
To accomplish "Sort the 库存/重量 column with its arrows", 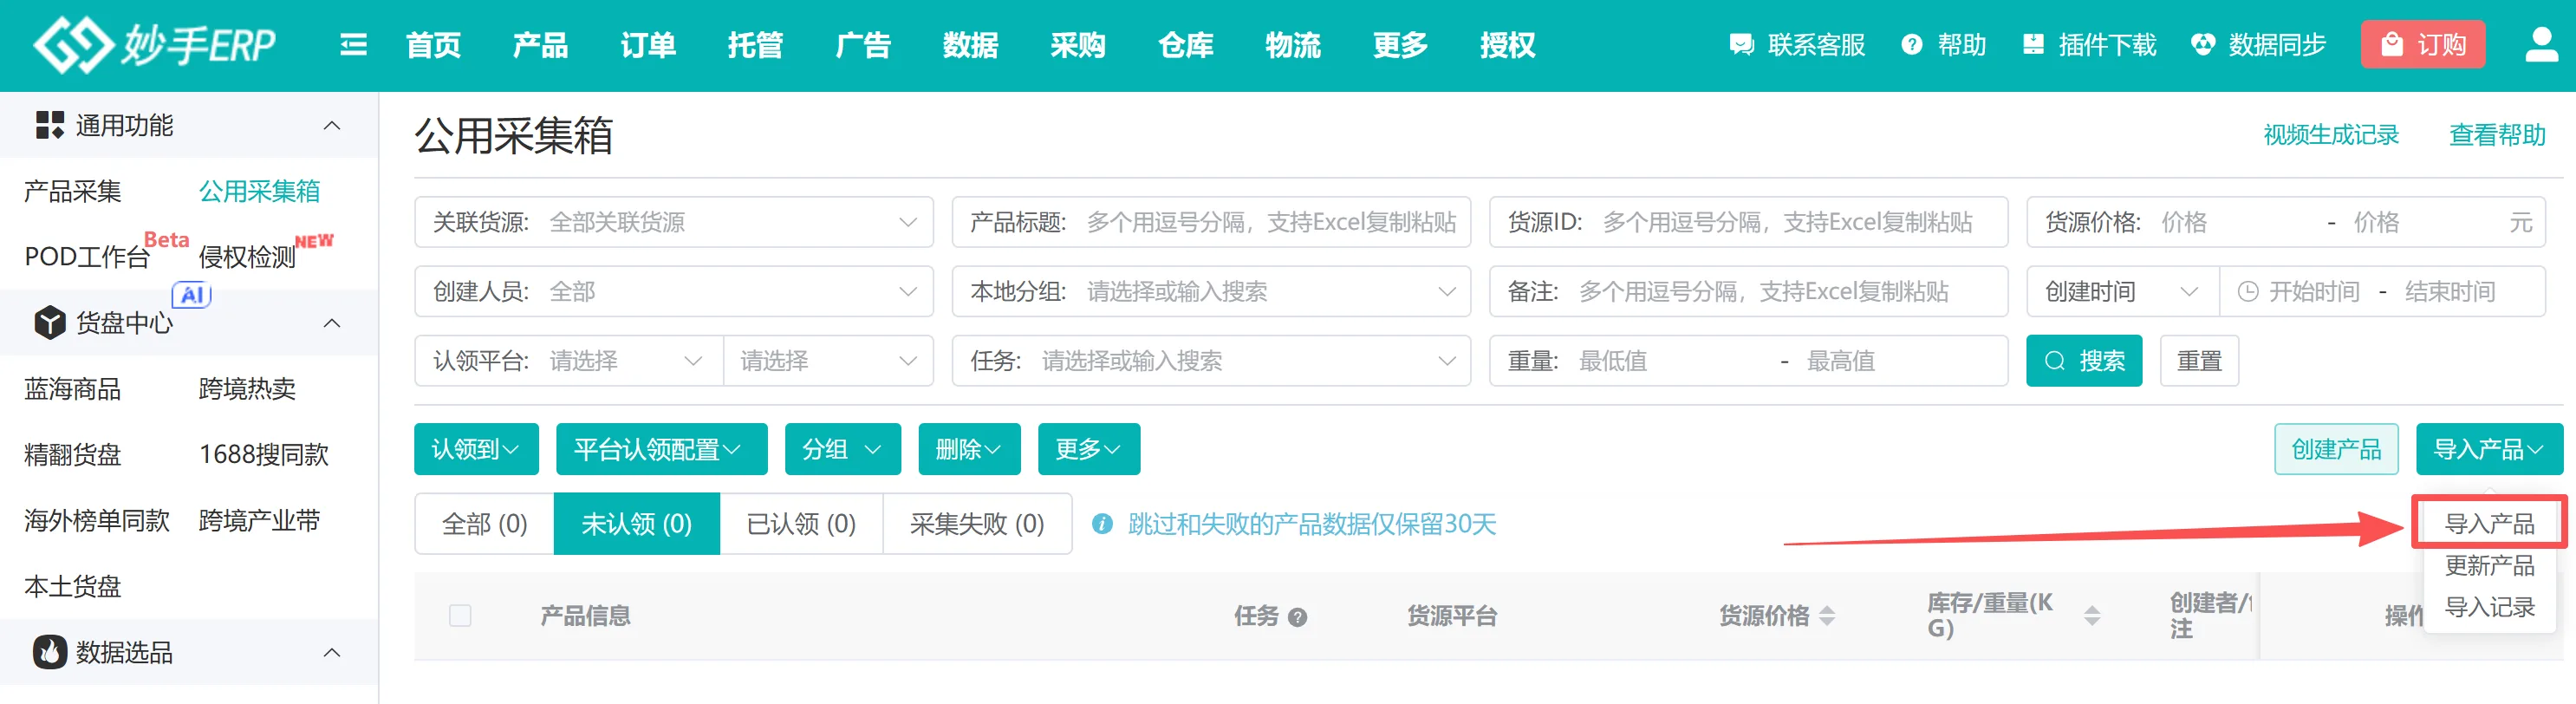I will [x=2091, y=616].
